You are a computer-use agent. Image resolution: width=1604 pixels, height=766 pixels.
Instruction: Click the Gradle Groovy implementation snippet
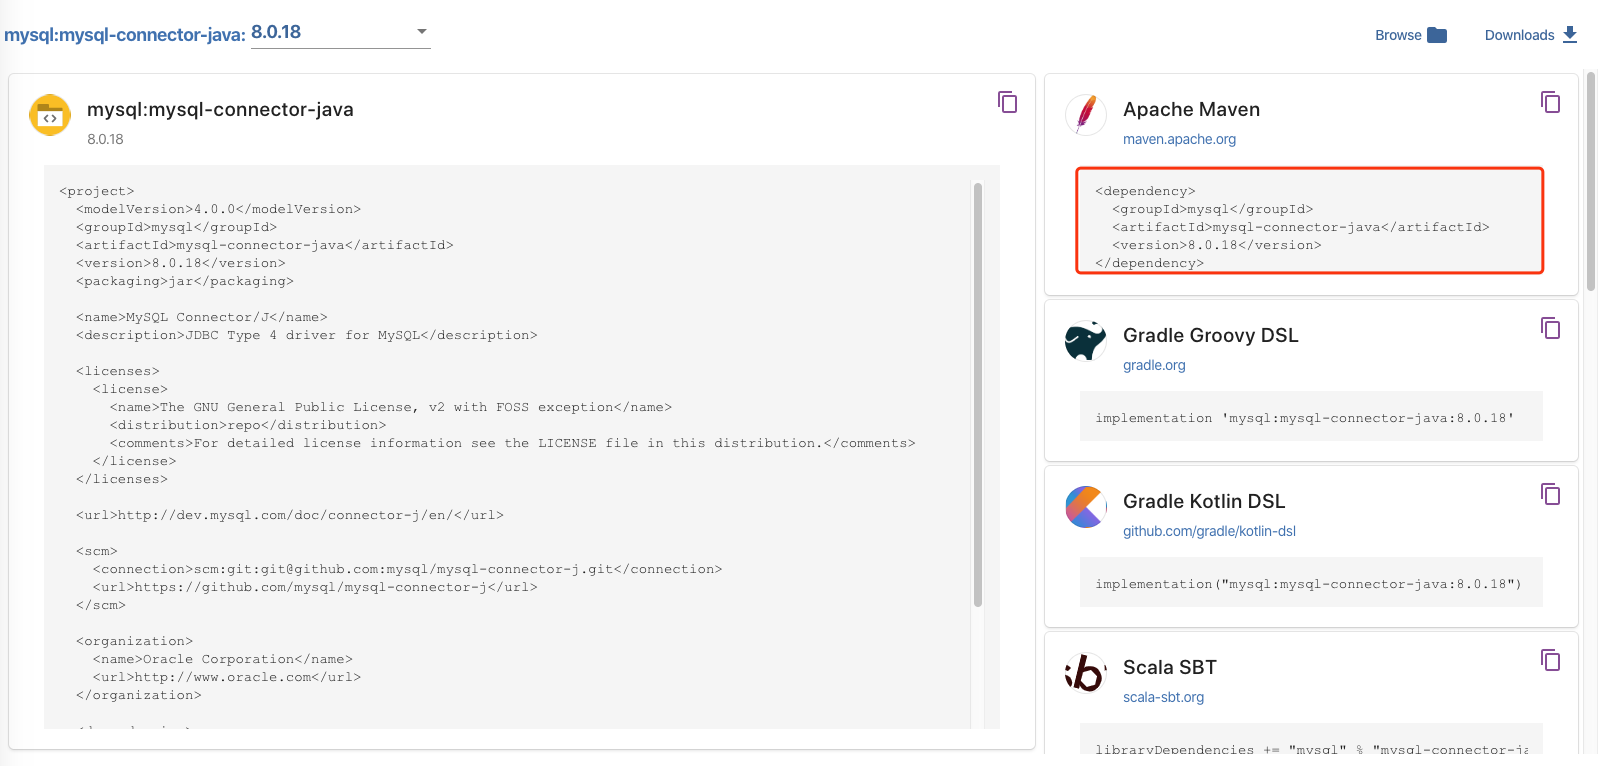click(1305, 418)
